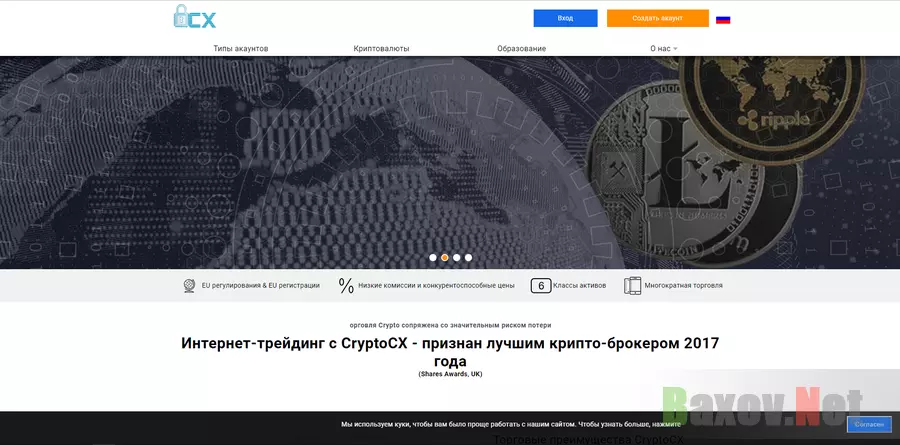
Task: Click the CryptoCX padlock logo
Action: [195, 17]
